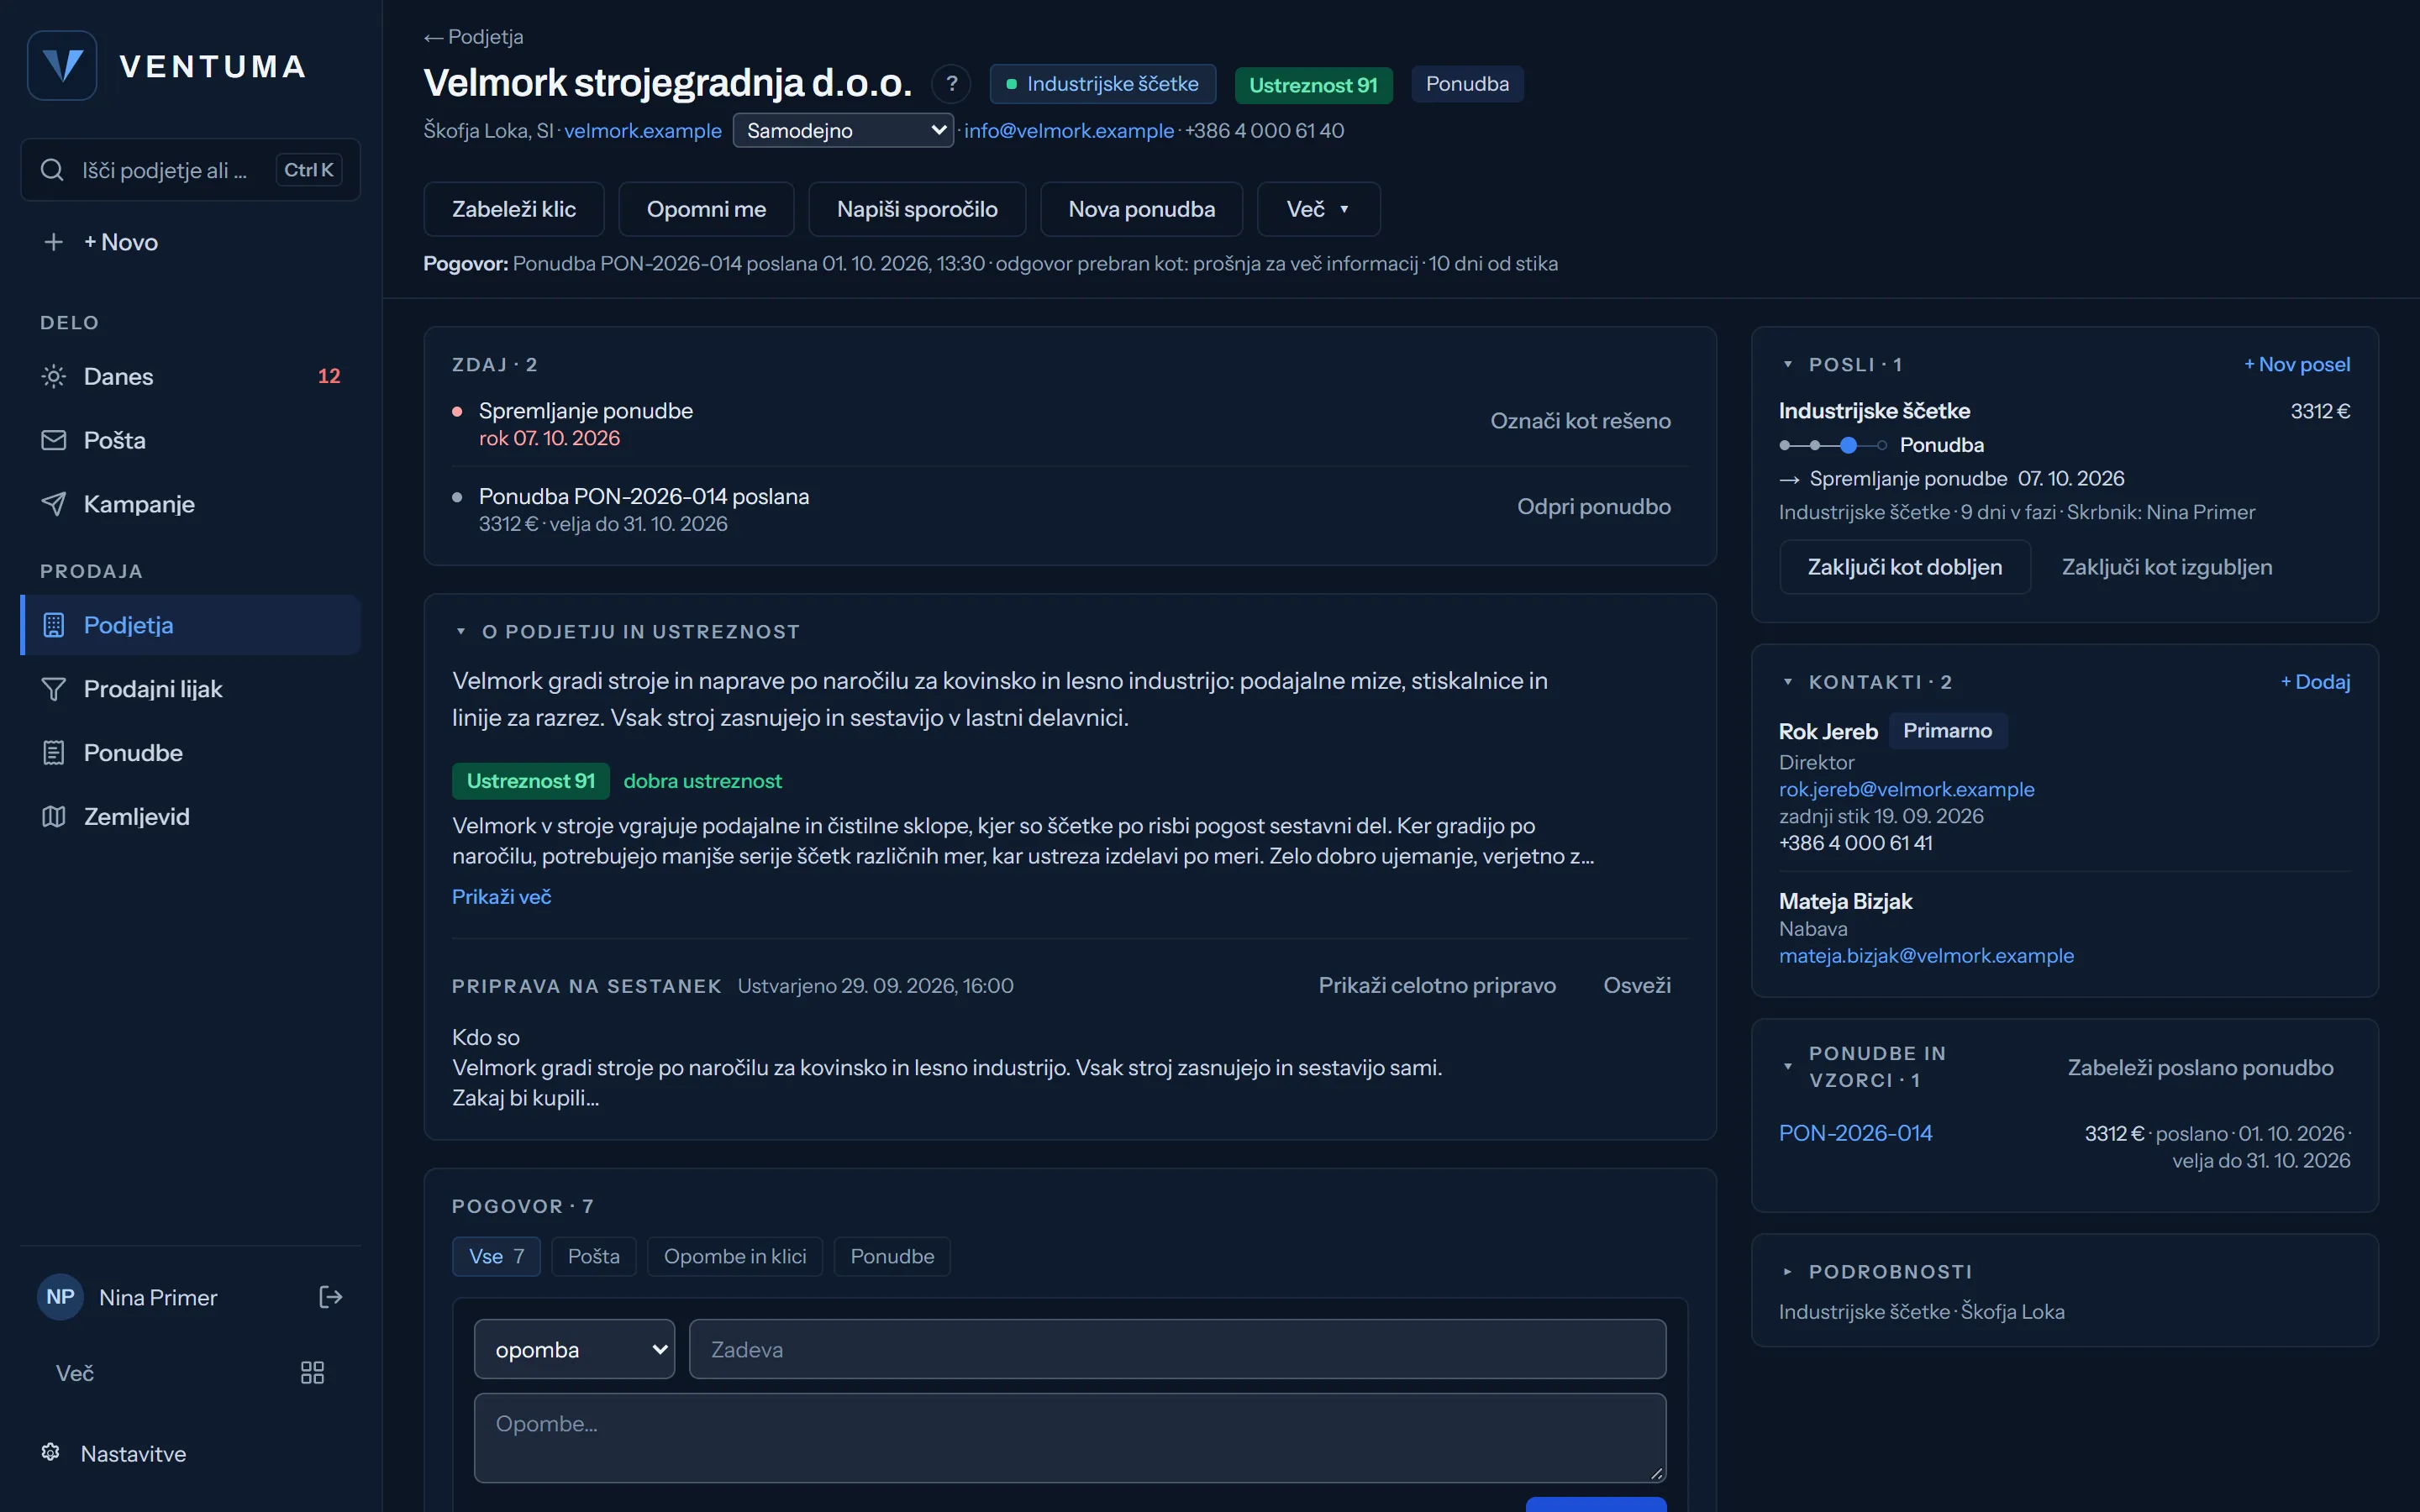Viewport: 2420px width, 1512px height.
Task: Collapse the Posli section
Action: click(x=1788, y=365)
